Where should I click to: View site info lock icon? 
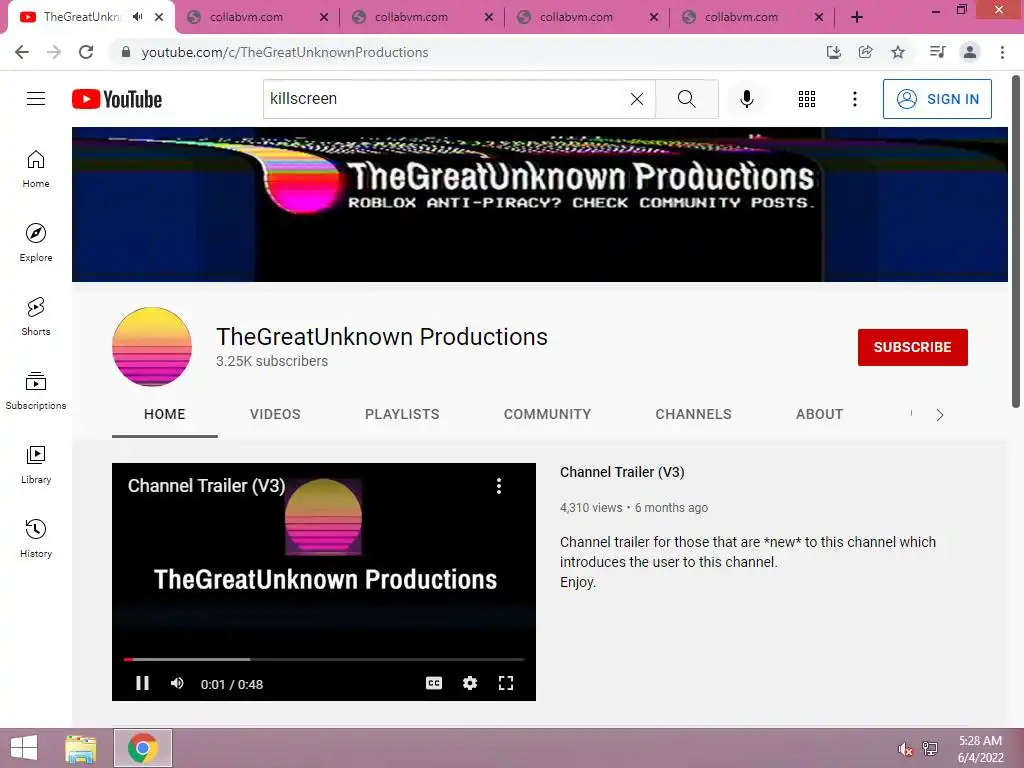[126, 52]
